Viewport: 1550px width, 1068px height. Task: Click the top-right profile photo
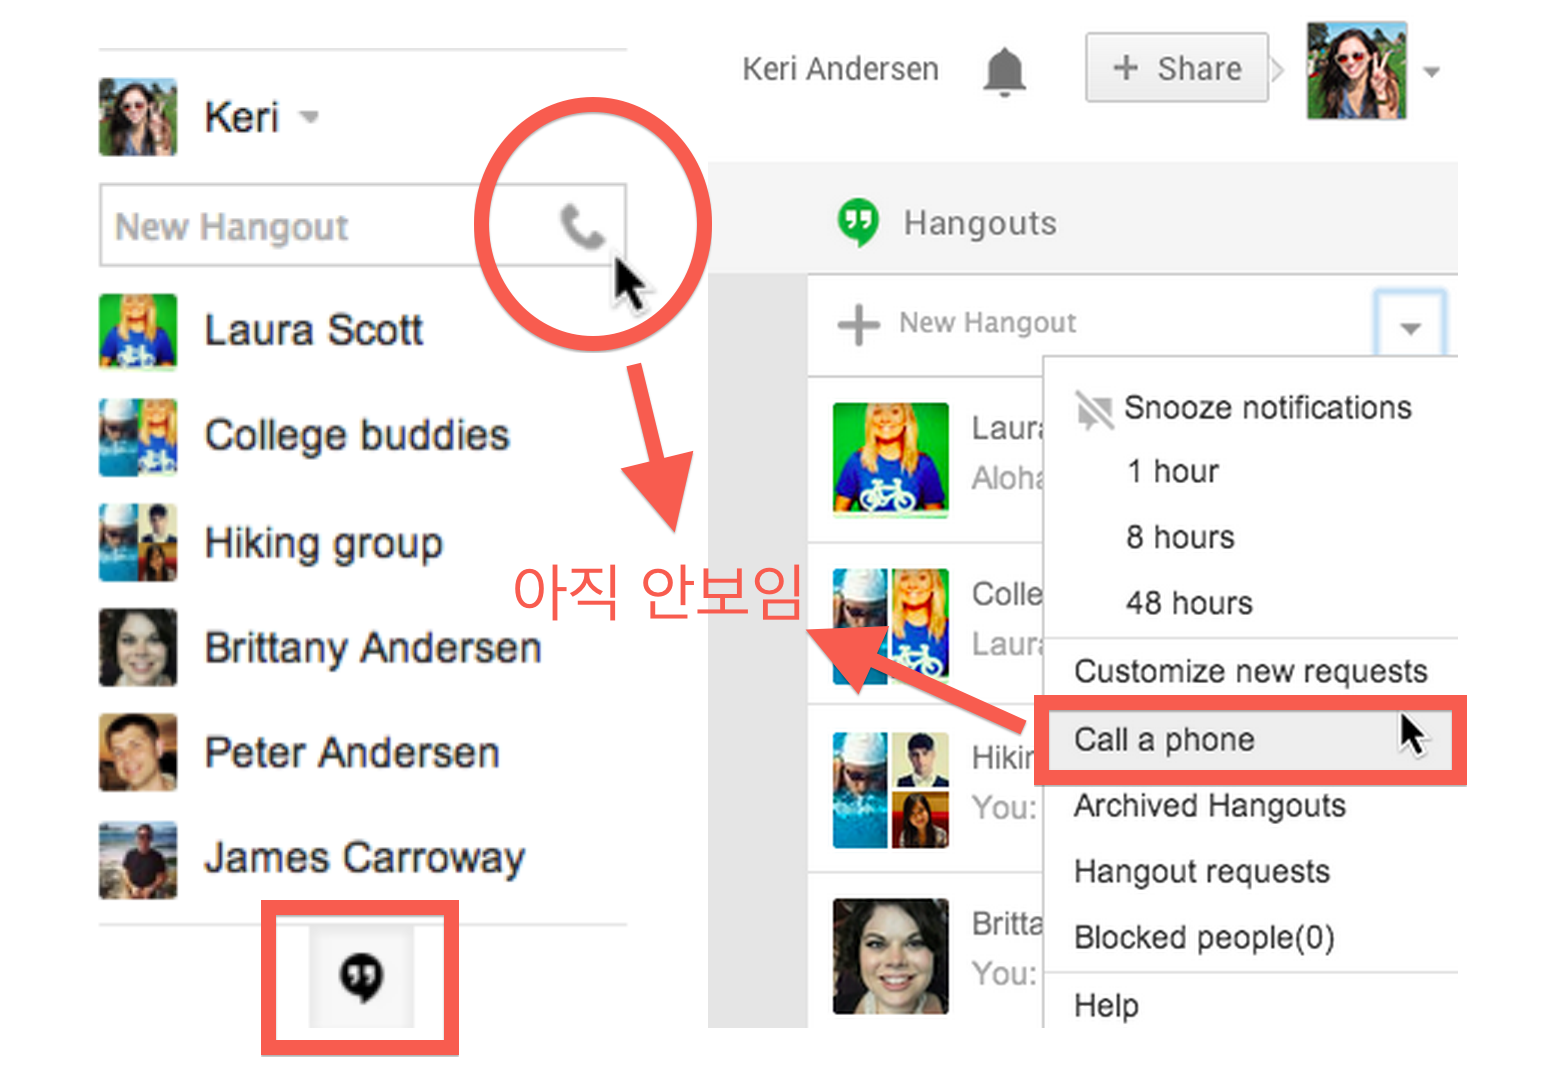pyautogui.click(x=1356, y=71)
